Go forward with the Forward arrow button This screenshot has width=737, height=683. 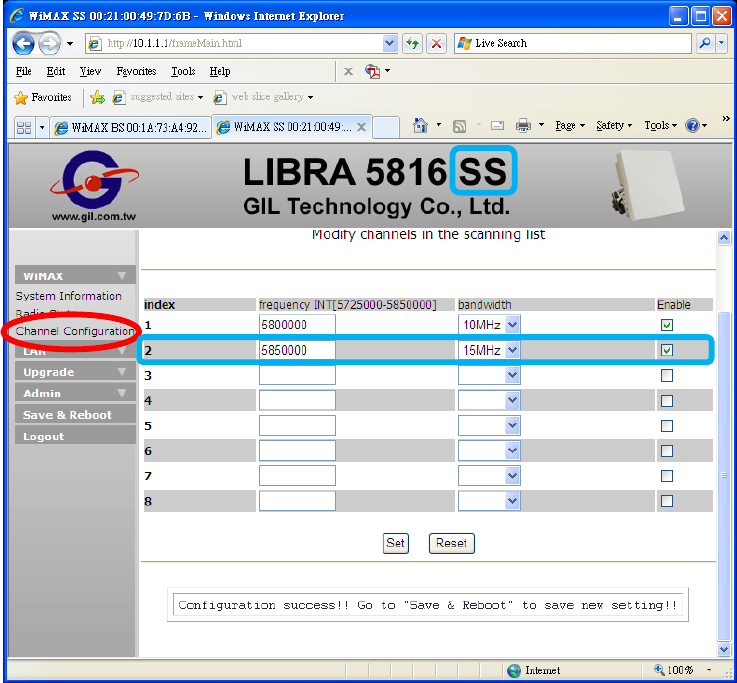49,44
